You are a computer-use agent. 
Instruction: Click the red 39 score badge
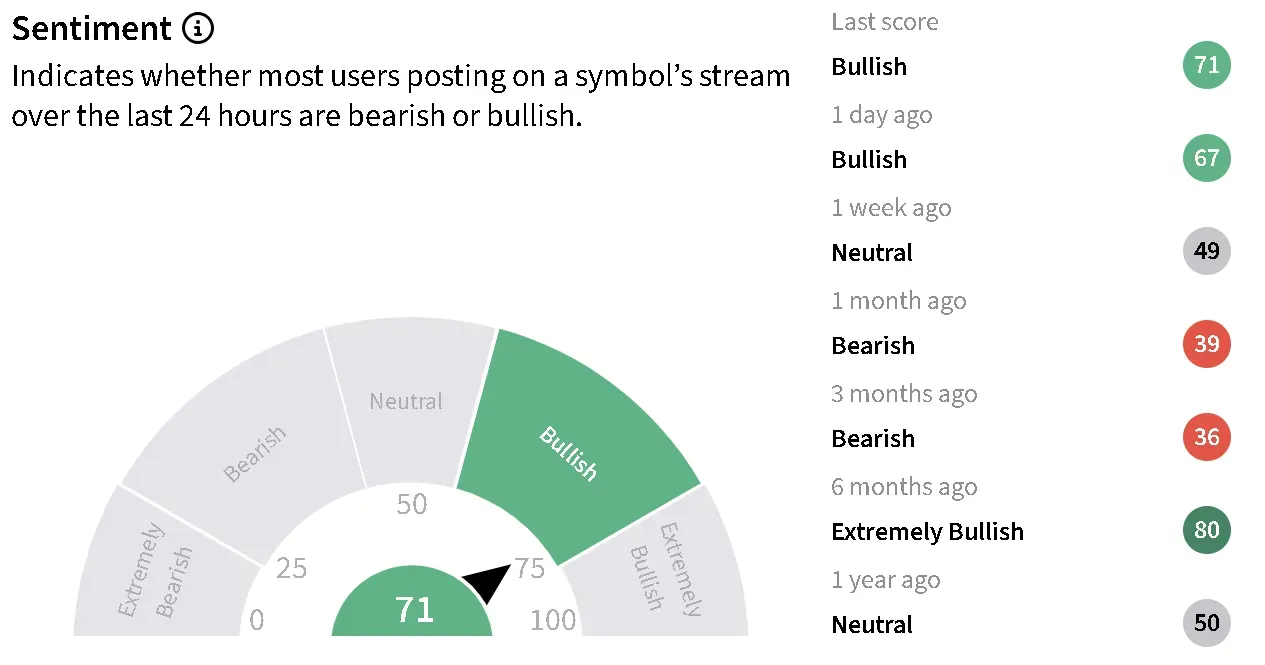point(1206,344)
